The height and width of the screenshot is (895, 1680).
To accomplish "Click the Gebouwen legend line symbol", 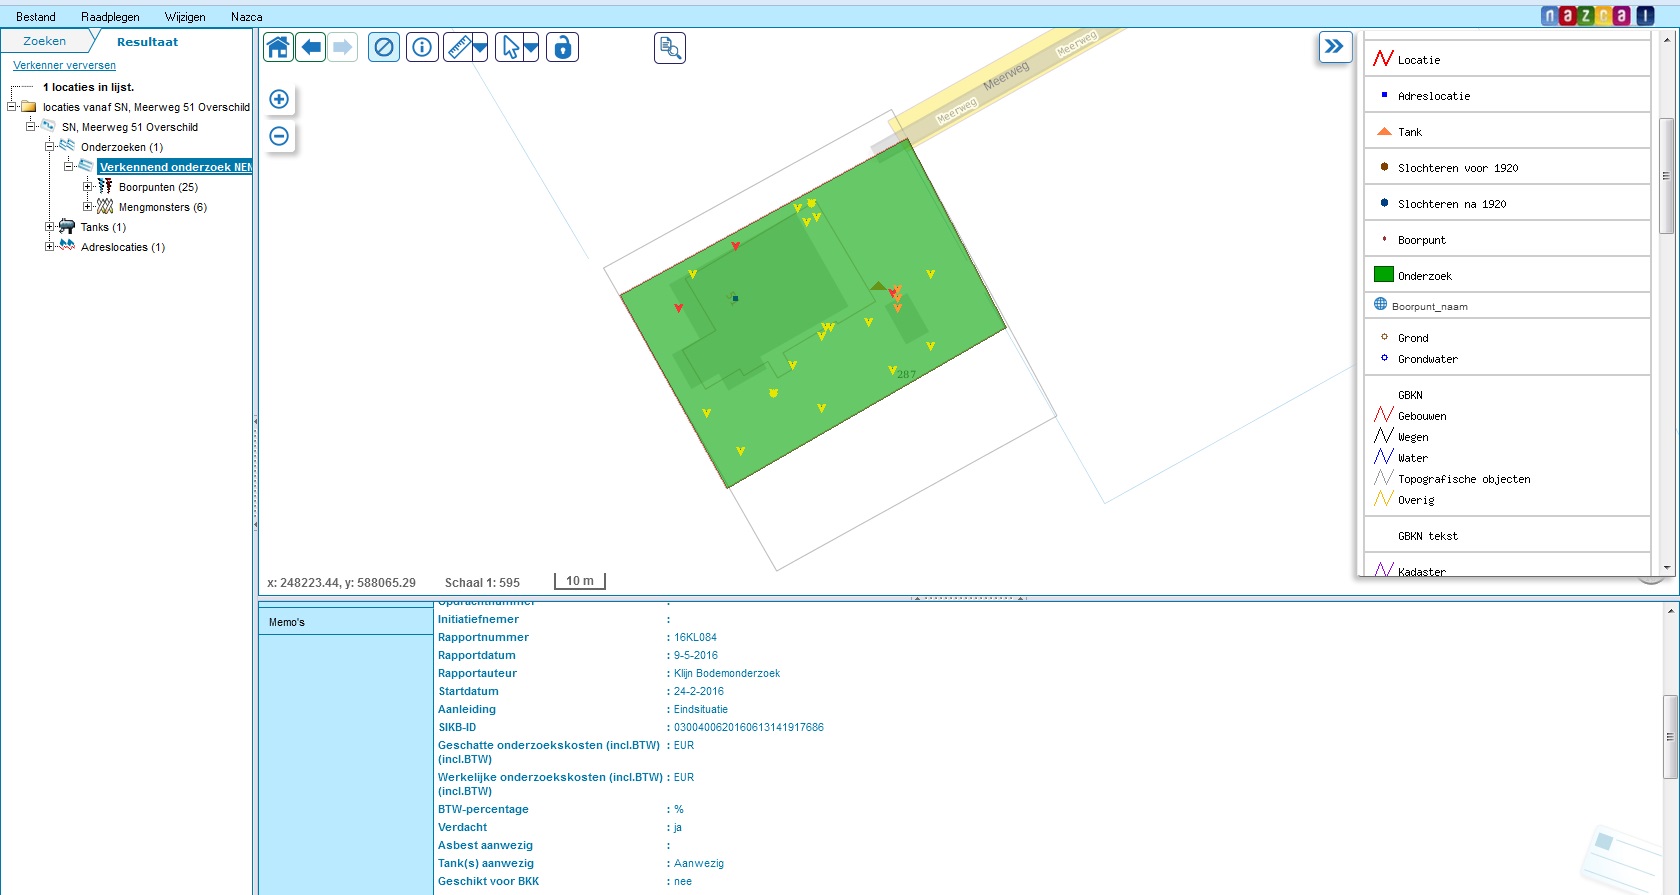I will click(1384, 414).
